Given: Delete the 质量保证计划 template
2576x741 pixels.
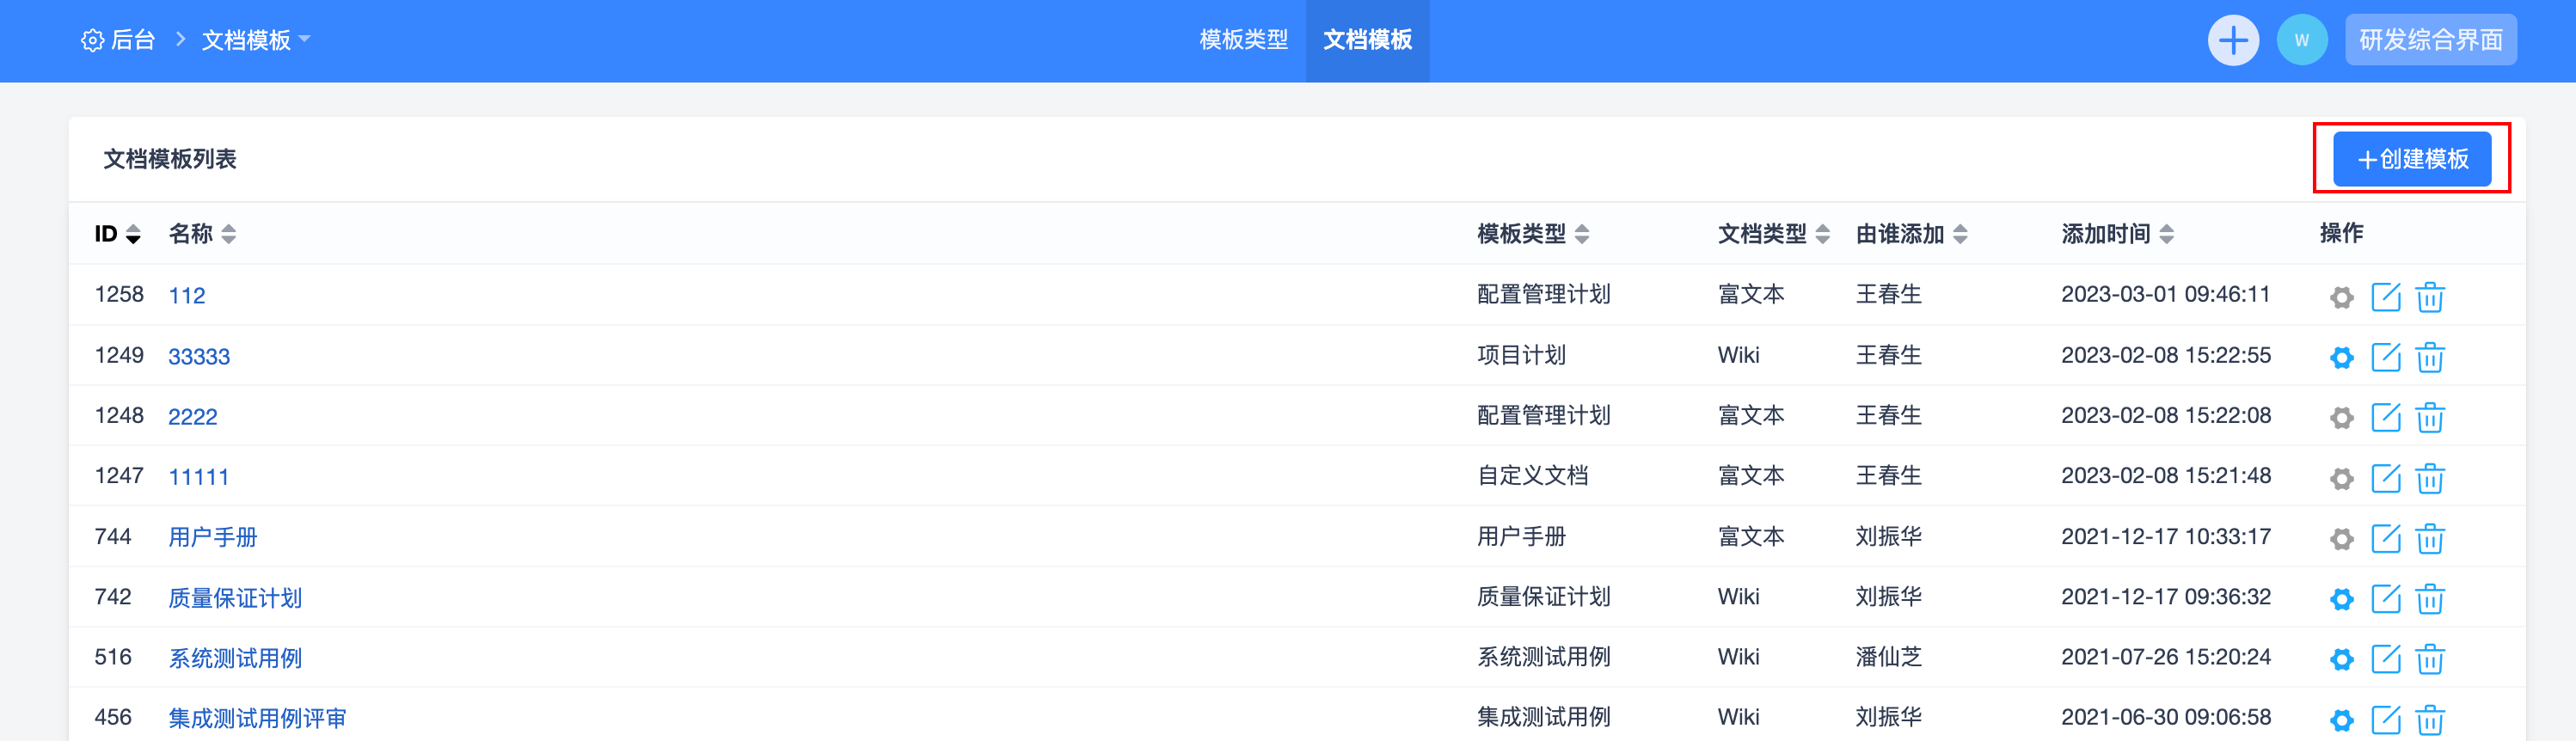Looking at the screenshot, I should click(x=2429, y=599).
